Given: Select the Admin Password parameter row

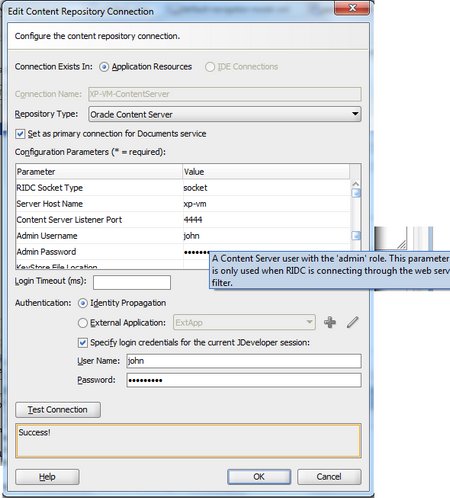Looking at the screenshot, I should coord(113,252).
